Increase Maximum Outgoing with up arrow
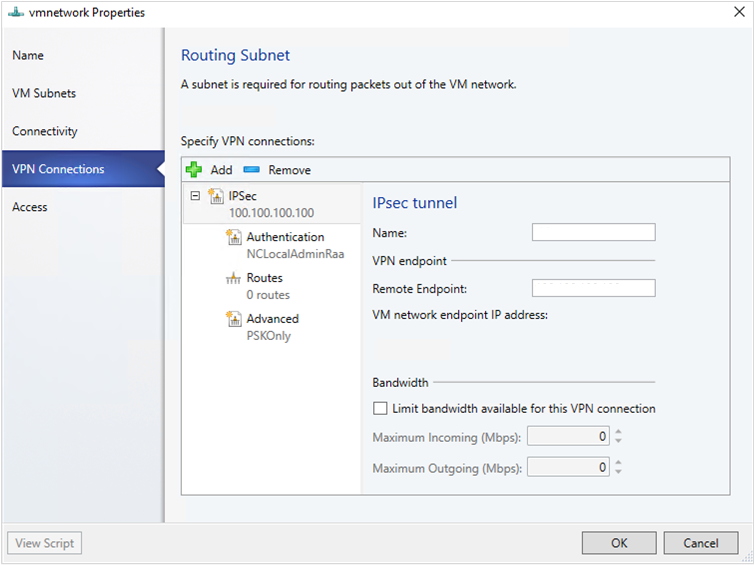 [618, 462]
